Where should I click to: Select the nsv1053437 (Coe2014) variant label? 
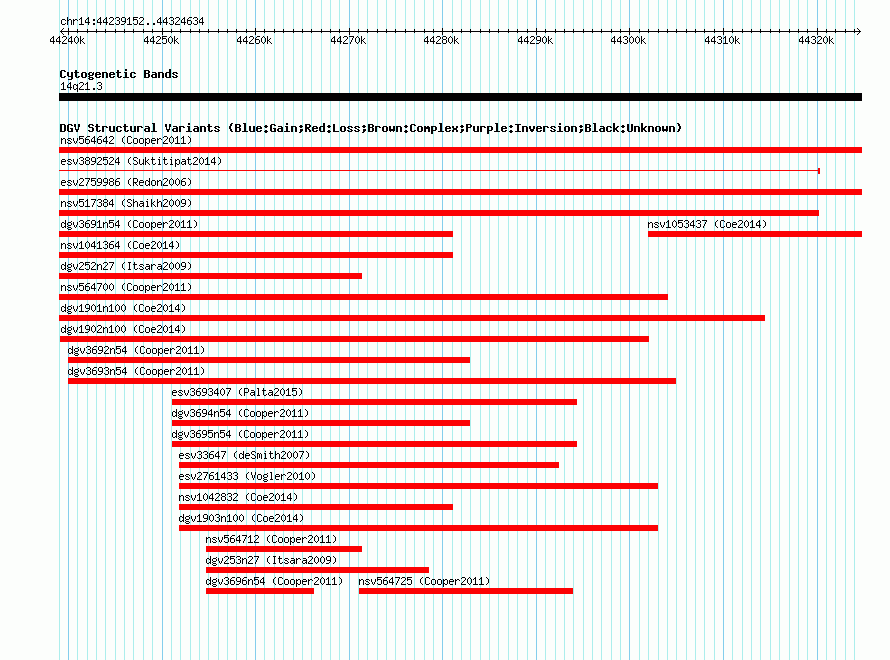pyautogui.click(x=707, y=224)
